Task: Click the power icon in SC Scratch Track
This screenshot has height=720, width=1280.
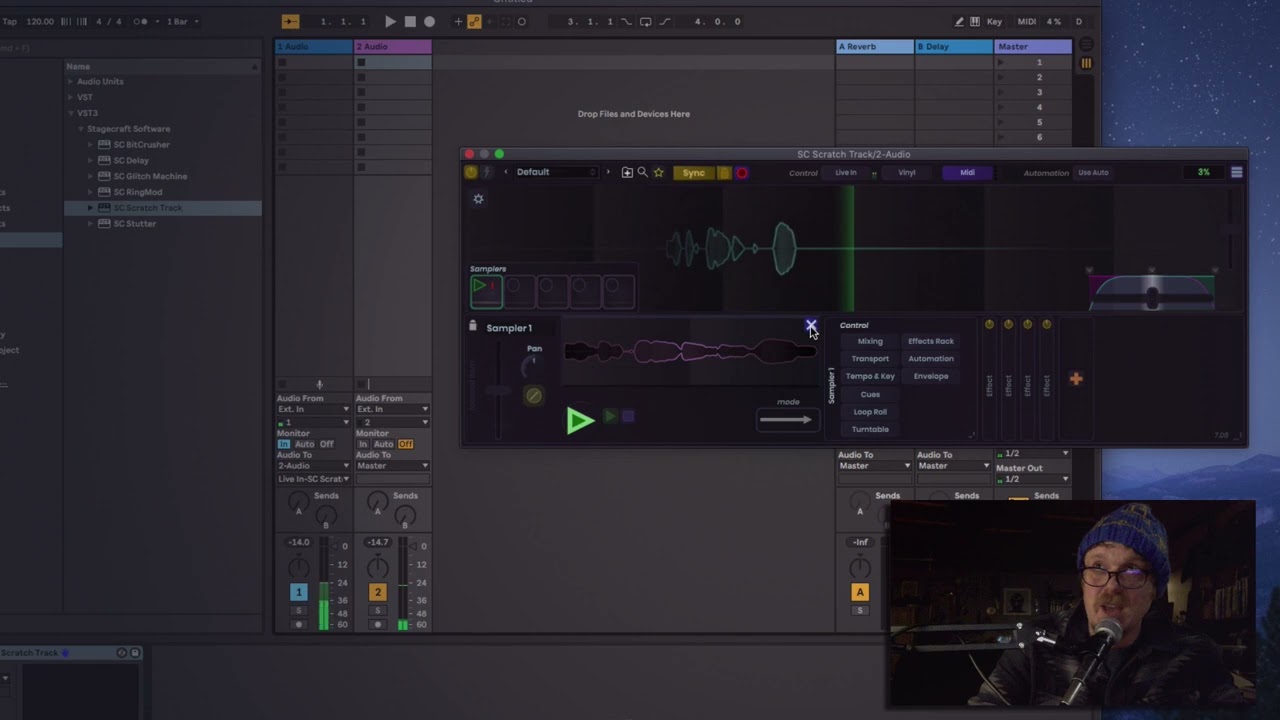Action: [471, 172]
